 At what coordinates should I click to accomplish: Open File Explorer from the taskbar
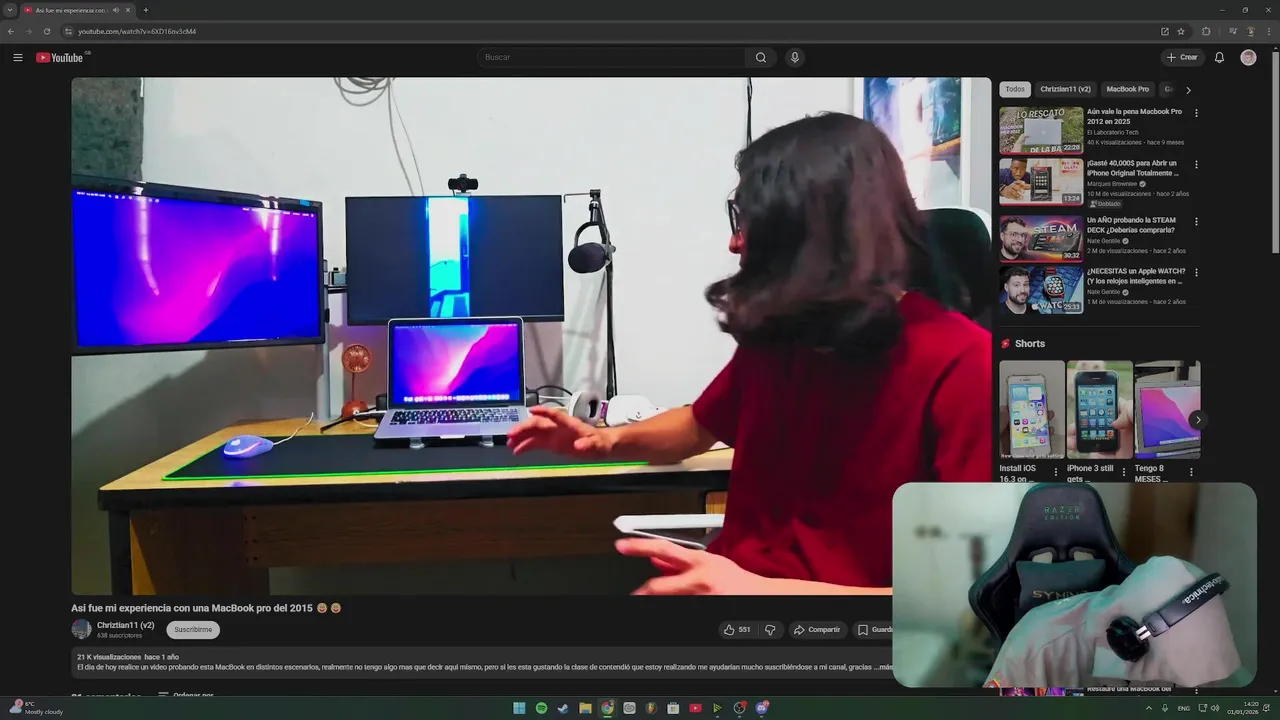coord(585,708)
